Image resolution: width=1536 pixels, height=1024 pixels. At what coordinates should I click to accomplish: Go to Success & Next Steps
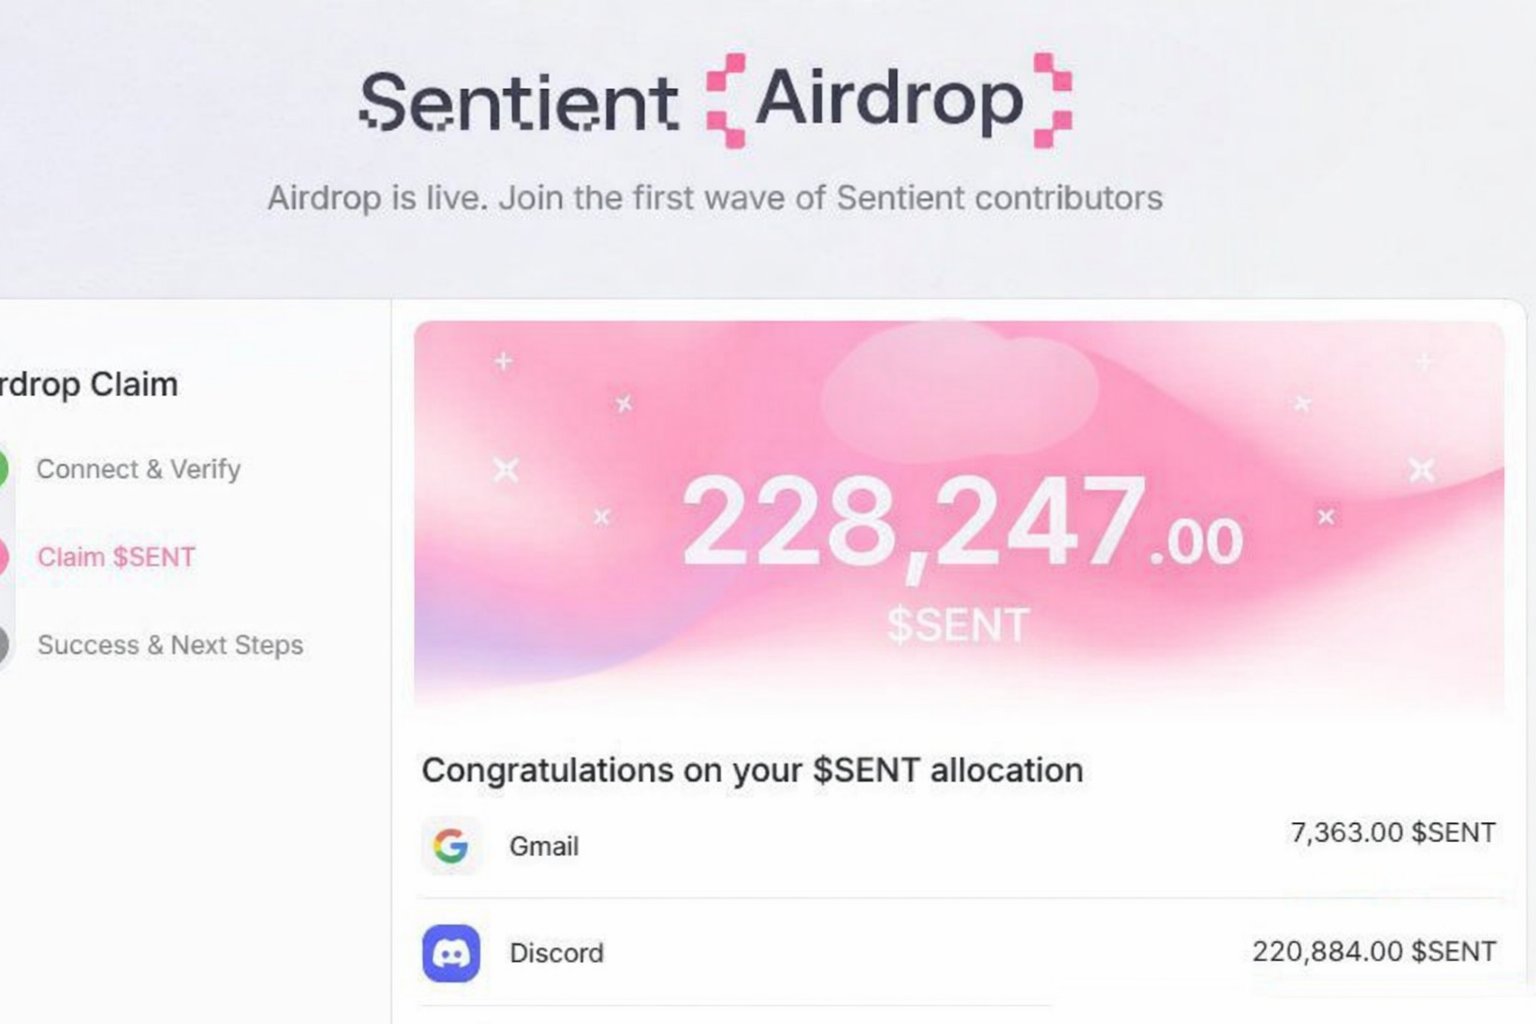click(x=170, y=645)
